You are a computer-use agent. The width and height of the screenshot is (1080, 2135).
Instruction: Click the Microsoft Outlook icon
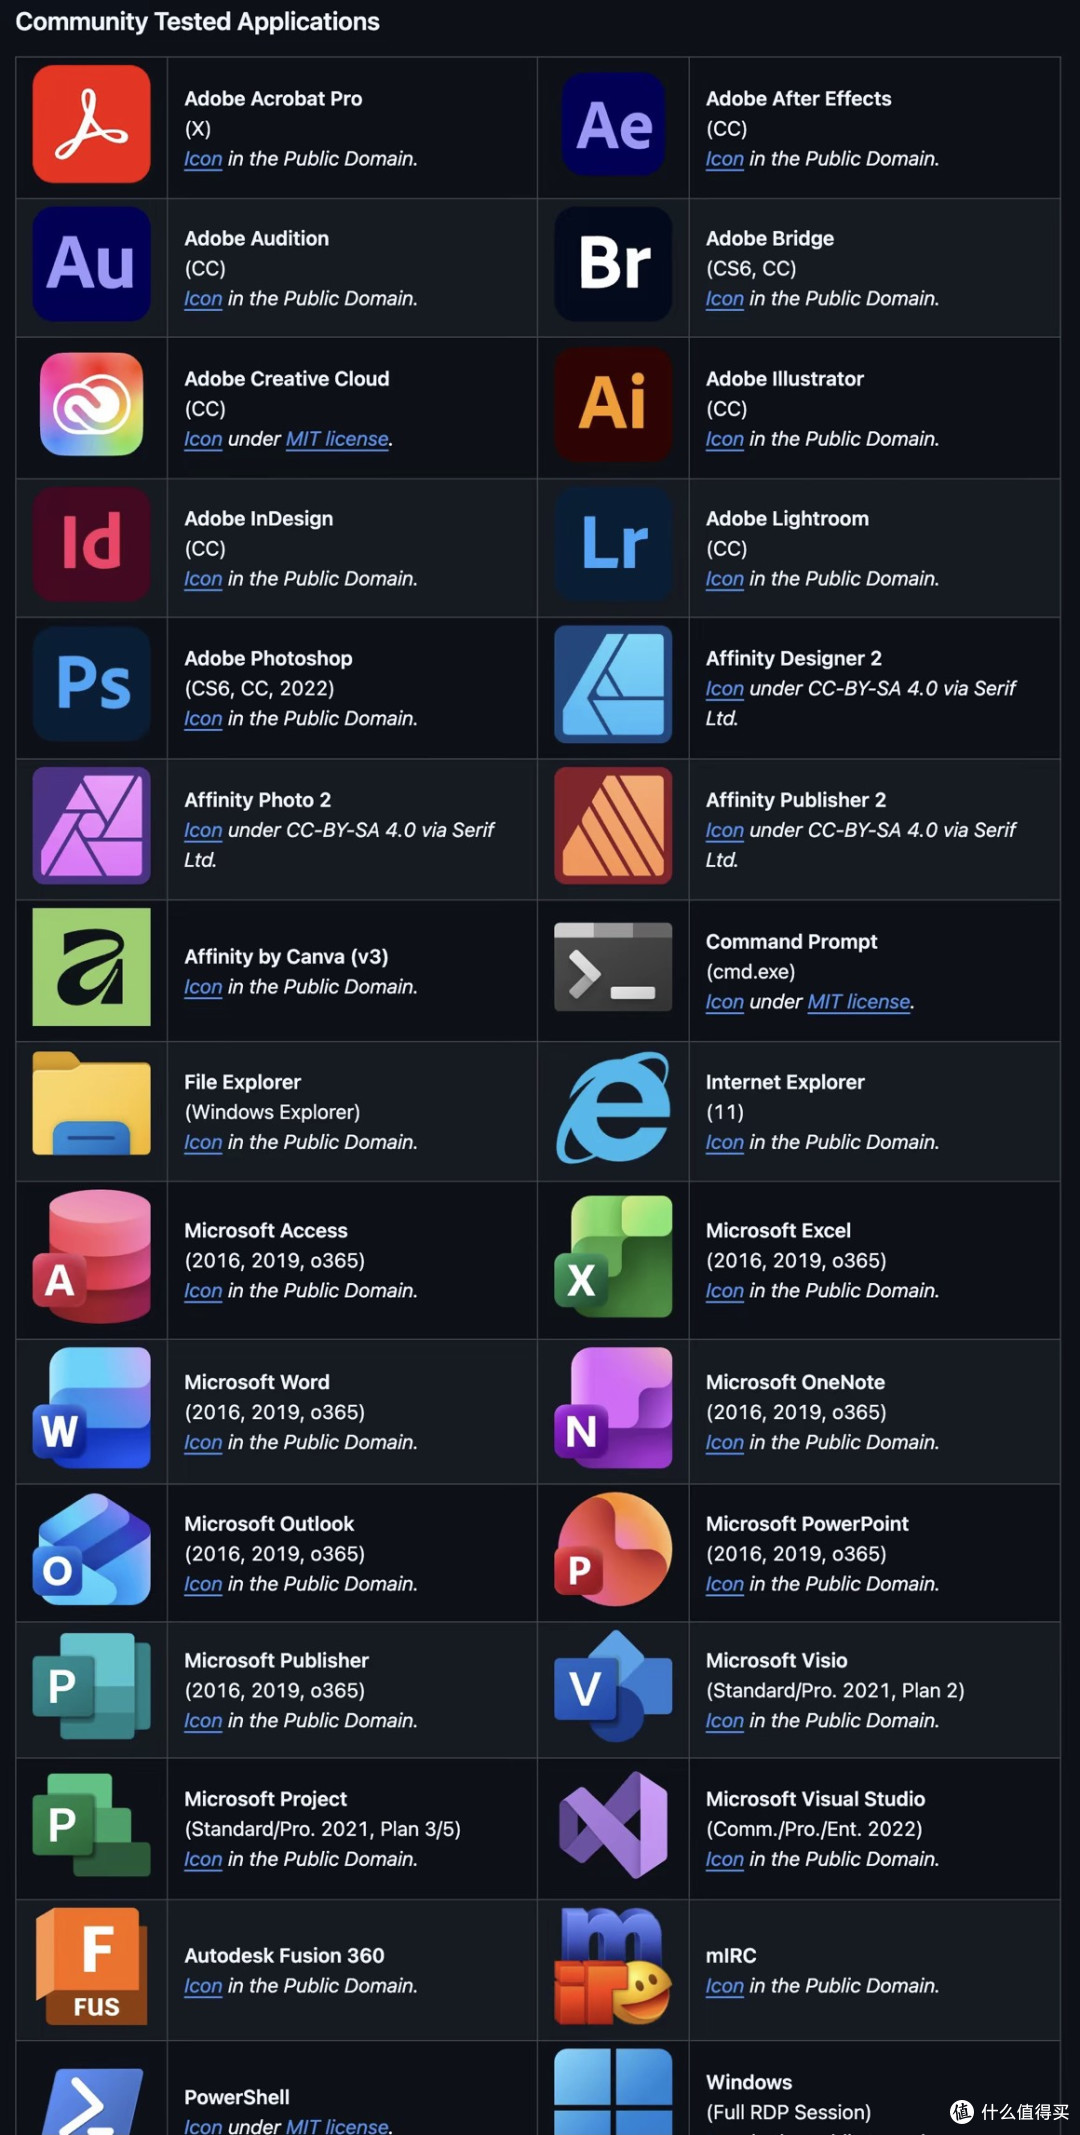pyautogui.click(x=92, y=1549)
